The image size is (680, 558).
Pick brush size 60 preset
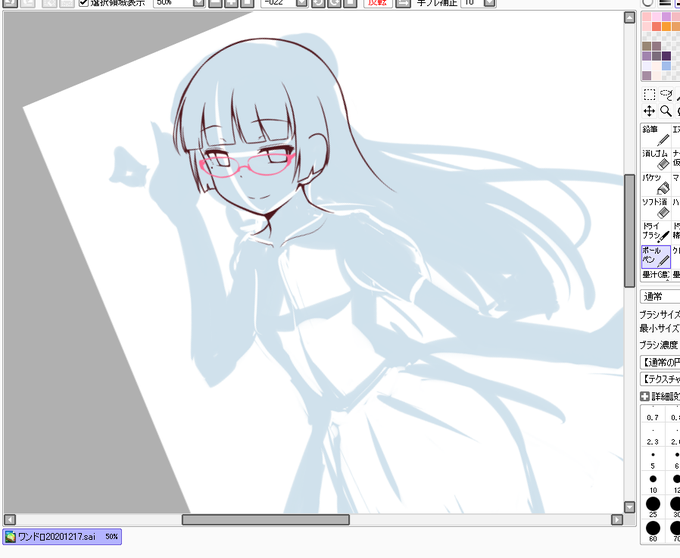pos(653,532)
